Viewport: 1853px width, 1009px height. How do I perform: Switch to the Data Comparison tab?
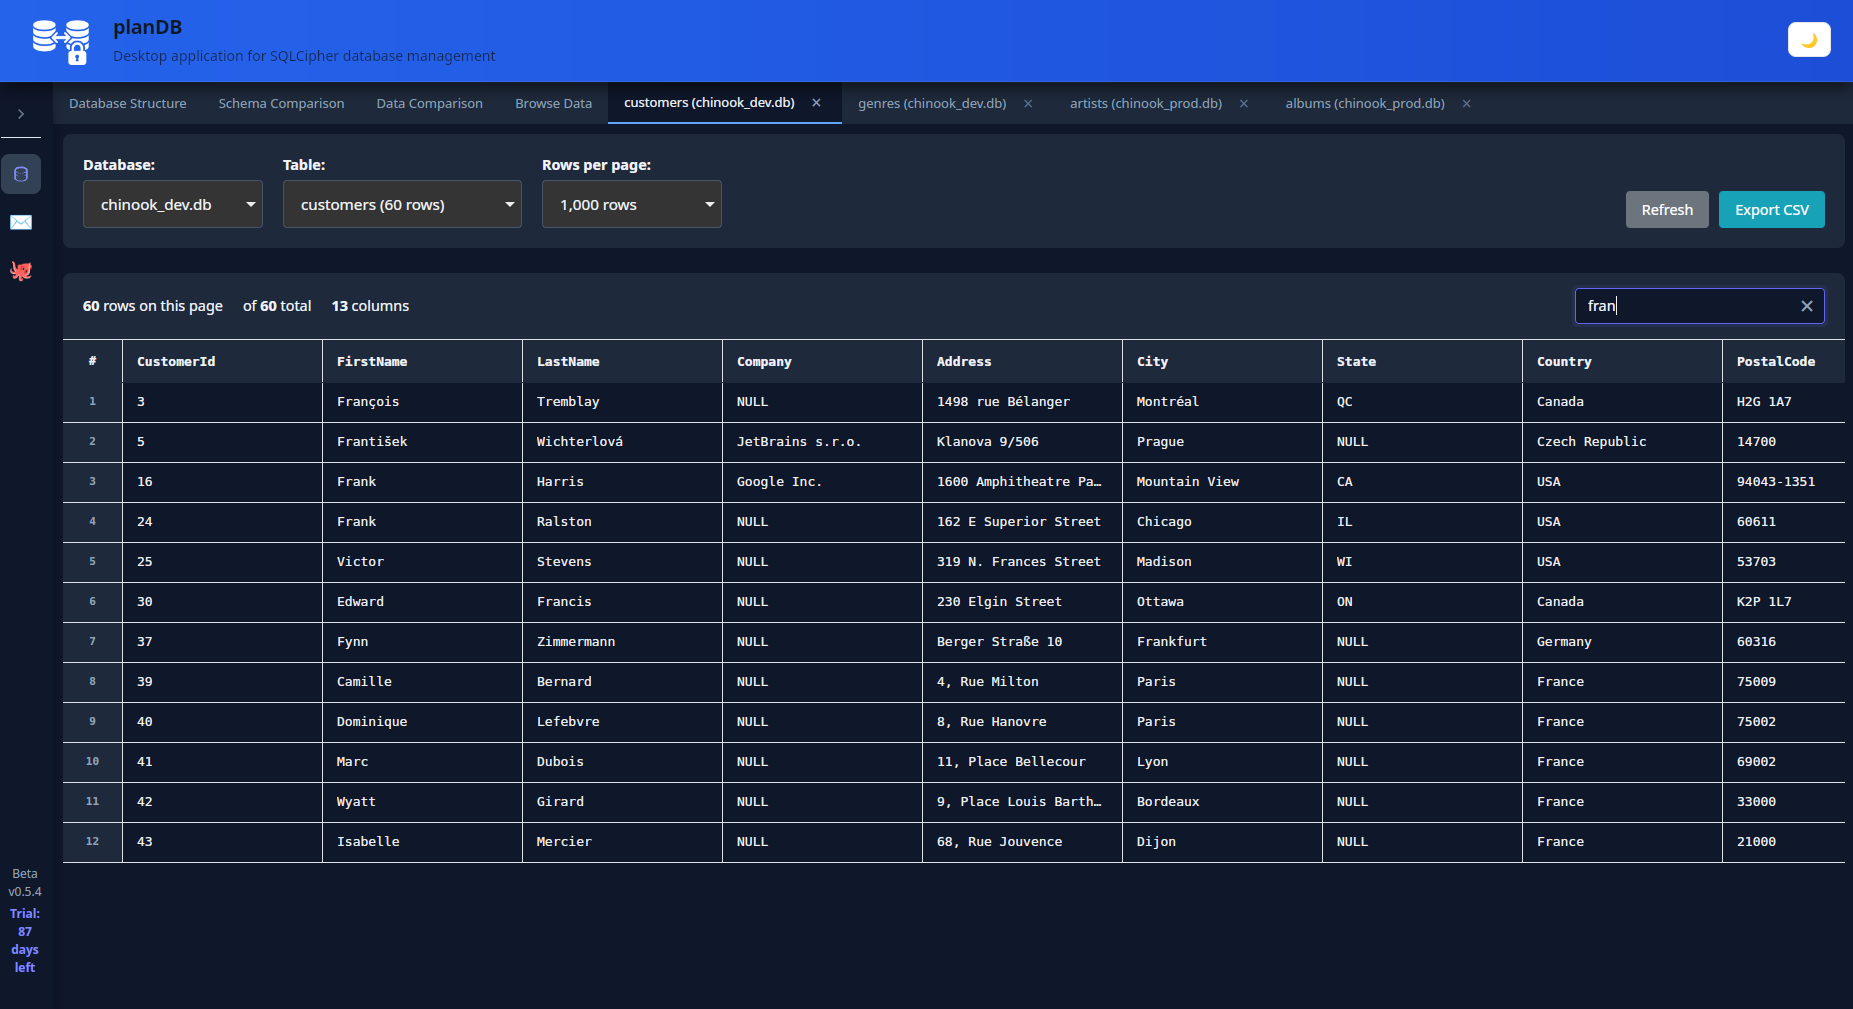pos(429,103)
